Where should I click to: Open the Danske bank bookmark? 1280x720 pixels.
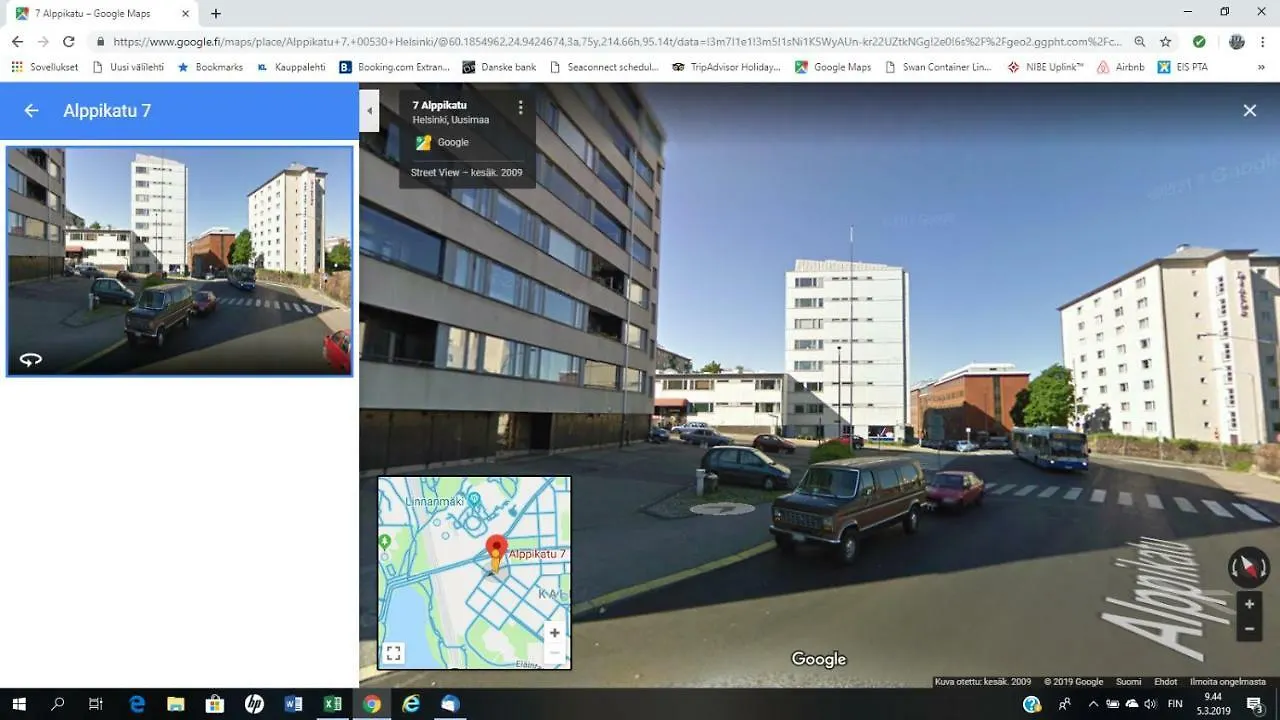(x=499, y=67)
